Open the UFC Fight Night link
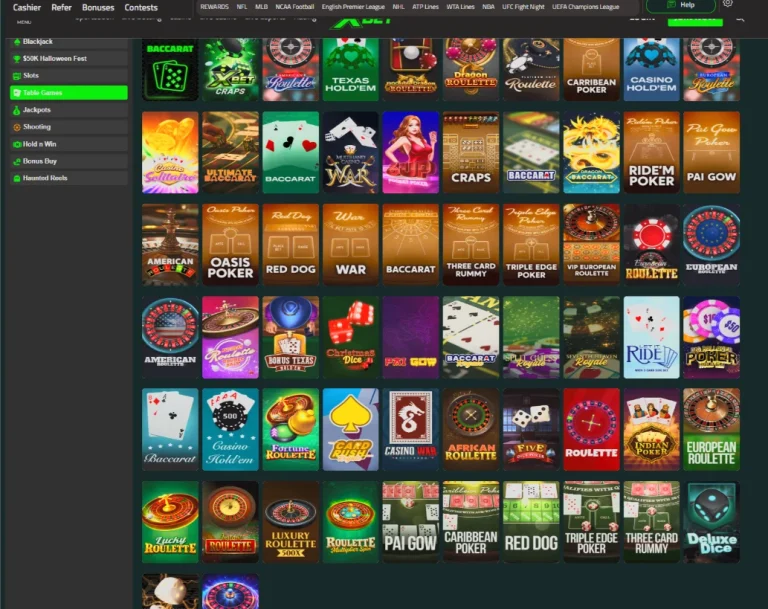 pyautogui.click(x=523, y=7)
